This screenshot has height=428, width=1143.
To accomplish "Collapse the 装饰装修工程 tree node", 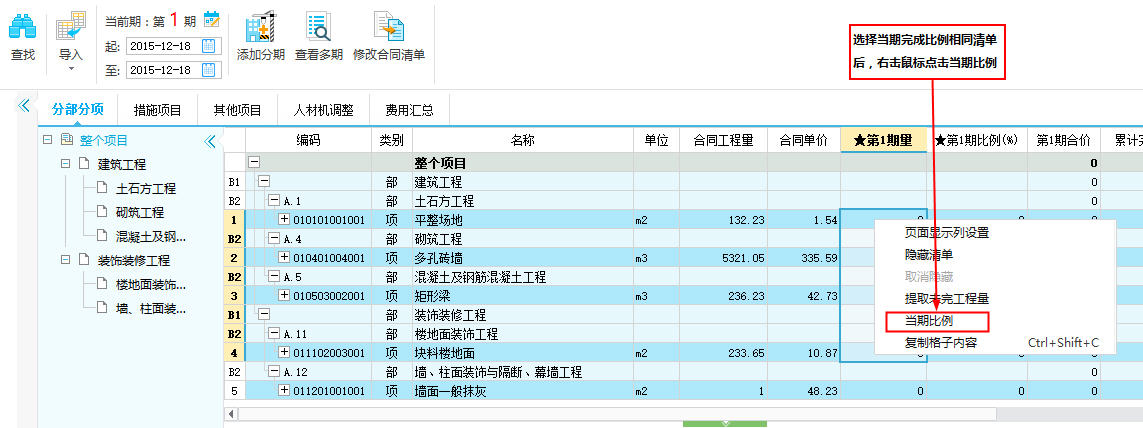I will click(66, 260).
